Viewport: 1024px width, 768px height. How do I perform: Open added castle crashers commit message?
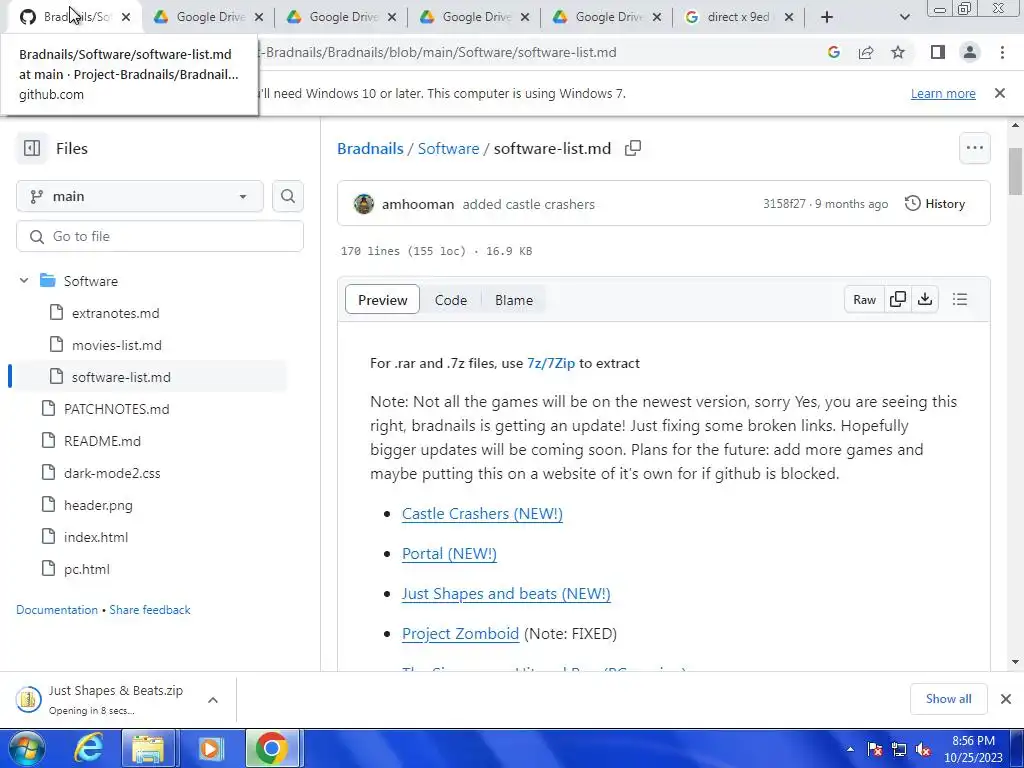point(529,204)
